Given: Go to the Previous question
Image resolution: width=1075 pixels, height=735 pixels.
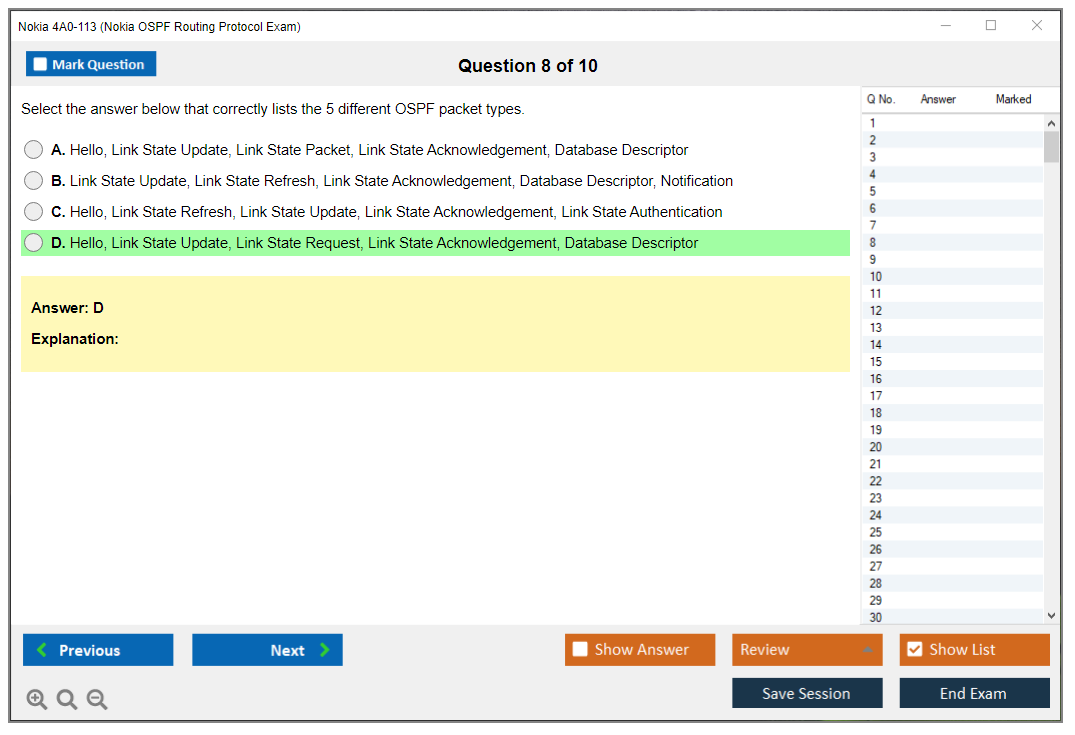Looking at the screenshot, I should pos(98,650).
